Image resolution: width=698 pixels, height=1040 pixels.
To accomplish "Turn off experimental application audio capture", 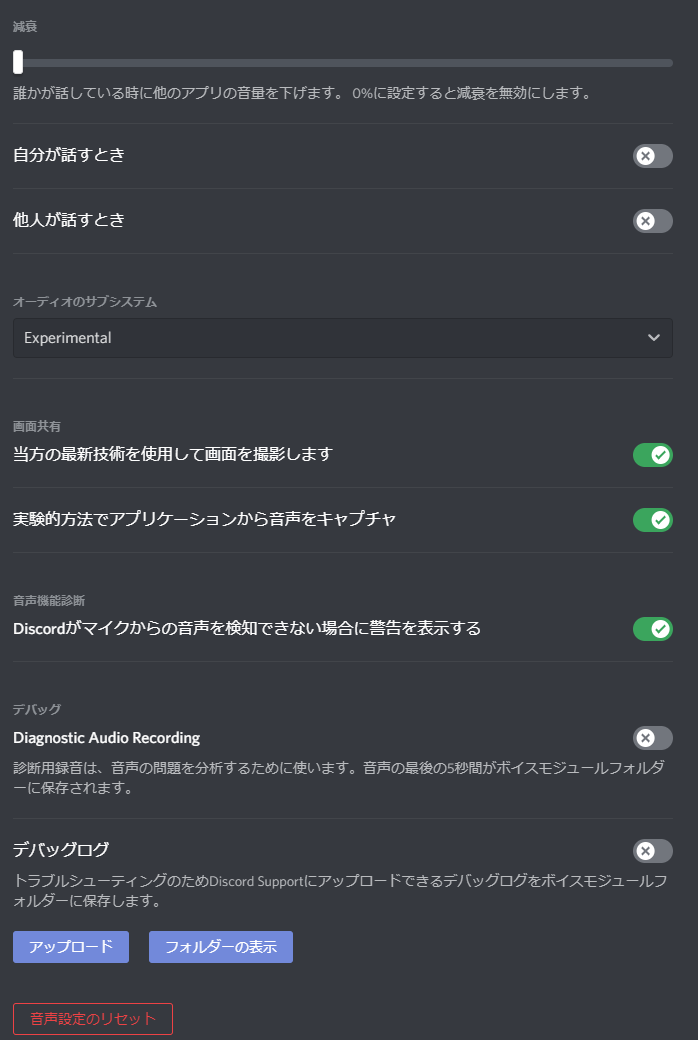I will [652, 520].
